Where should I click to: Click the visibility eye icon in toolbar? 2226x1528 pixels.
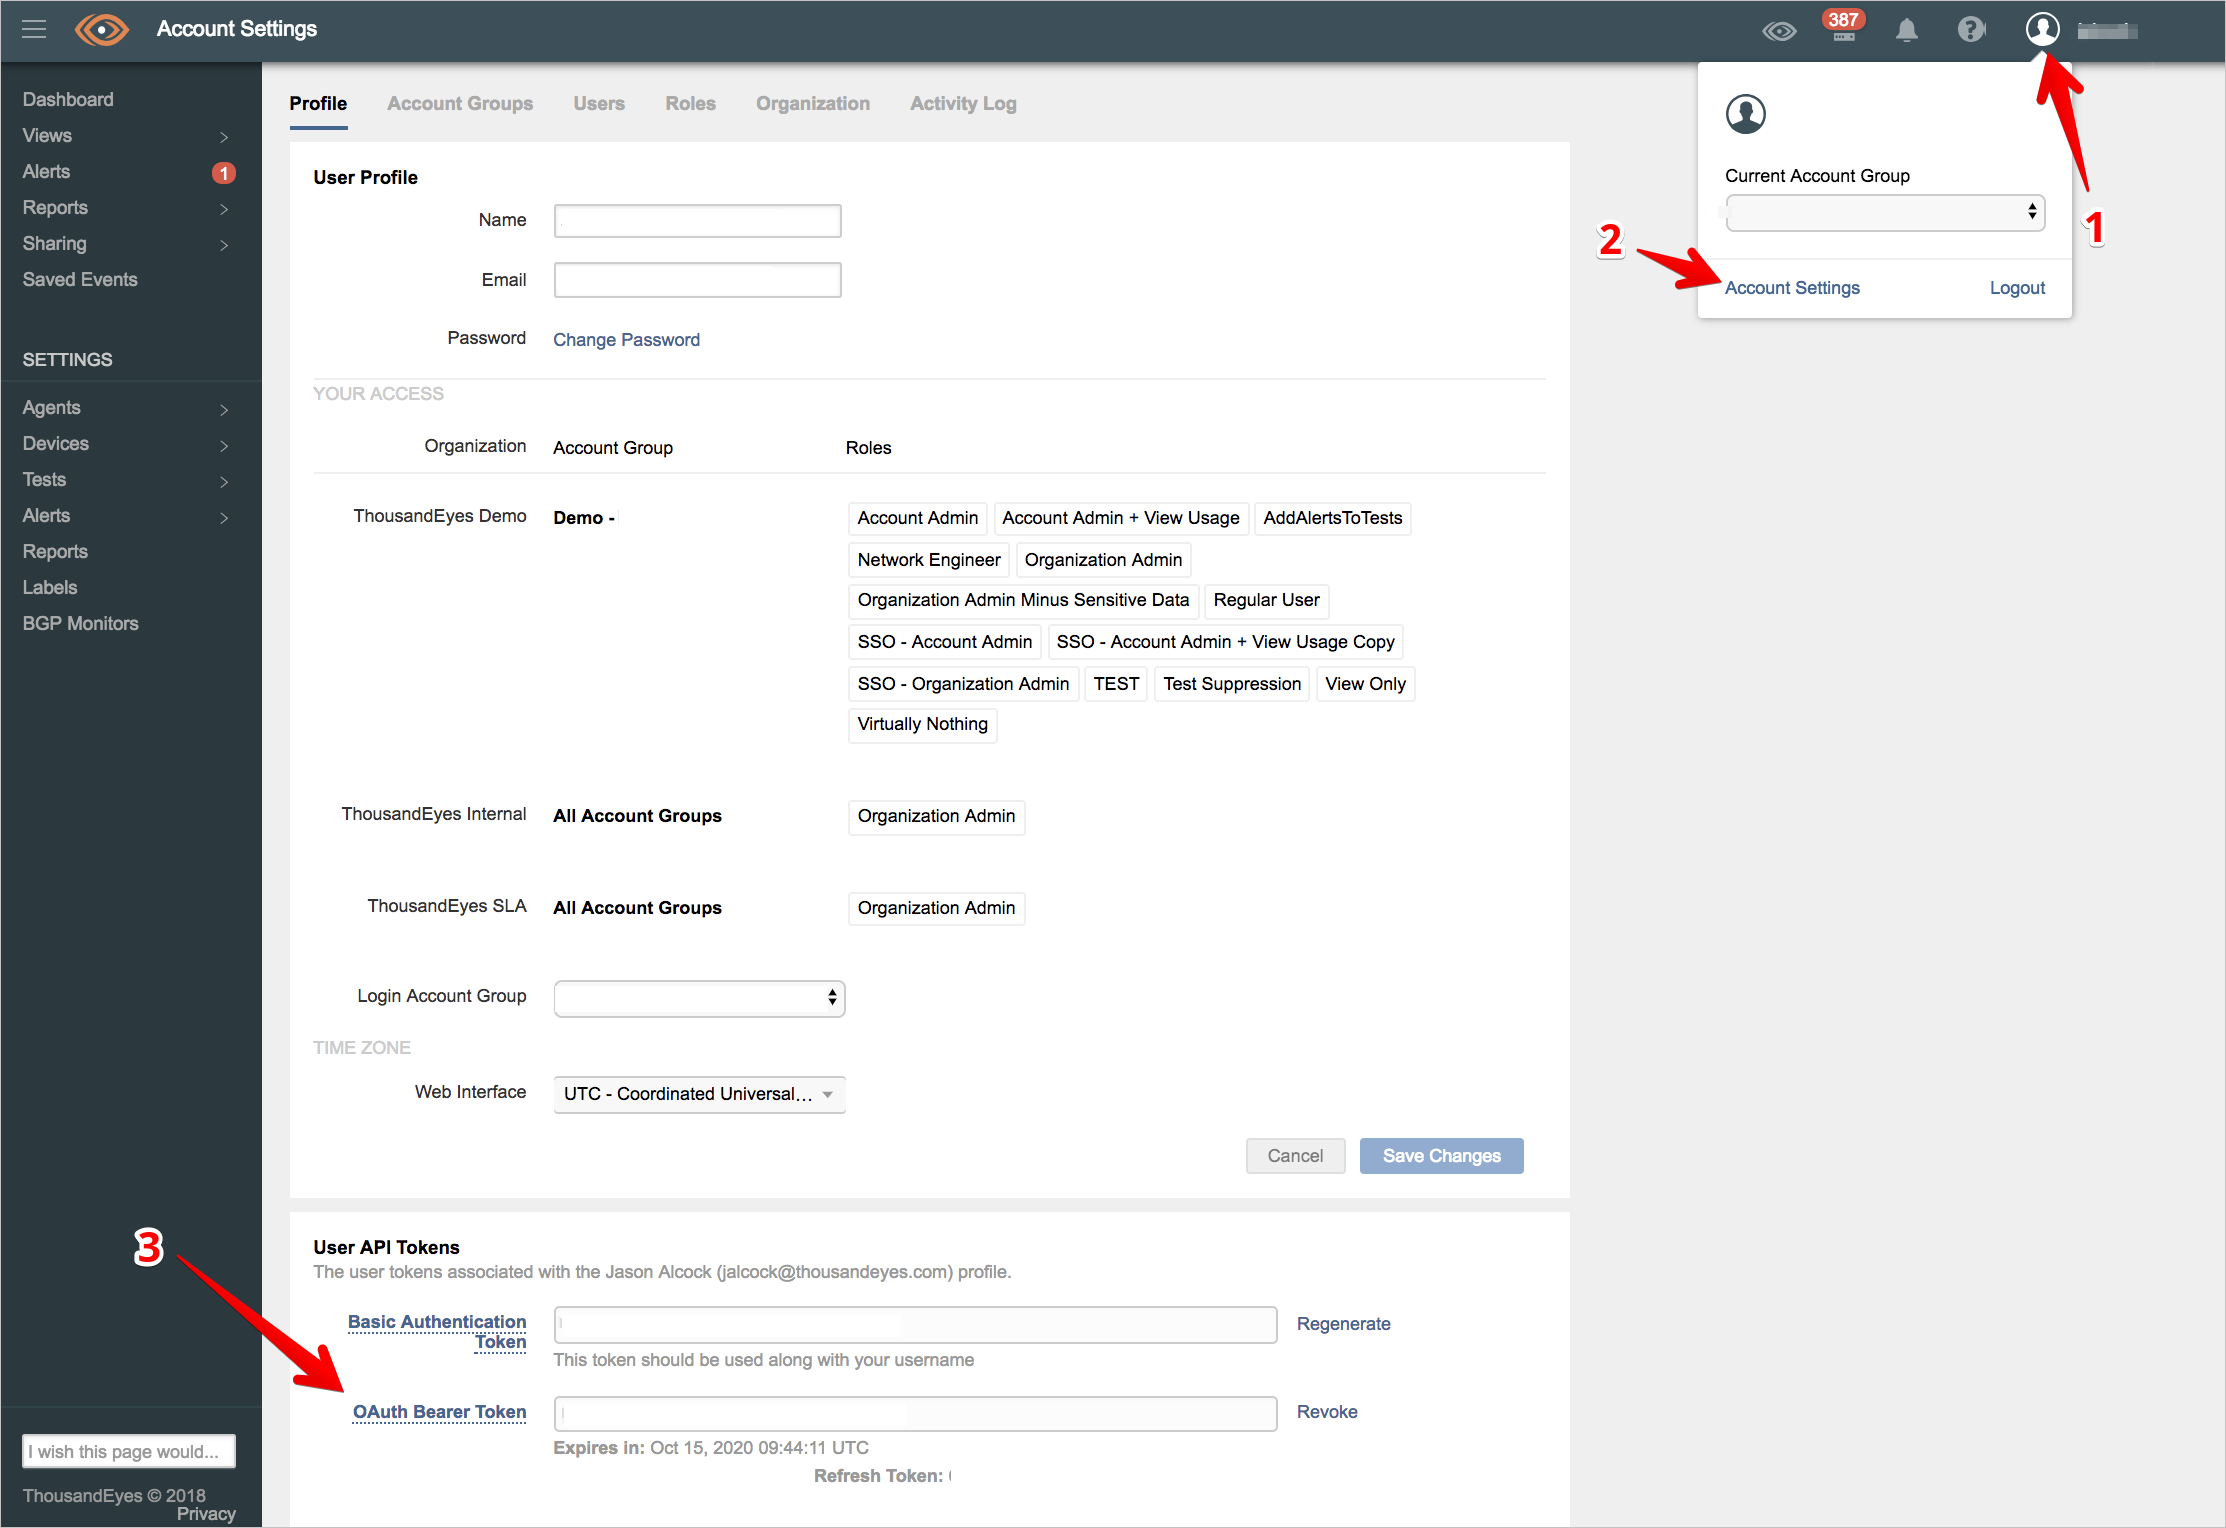coord(1781,32)
